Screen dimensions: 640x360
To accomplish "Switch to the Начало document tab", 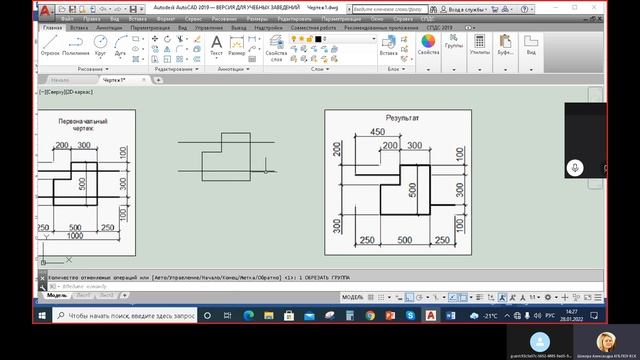I will point(60,80).
